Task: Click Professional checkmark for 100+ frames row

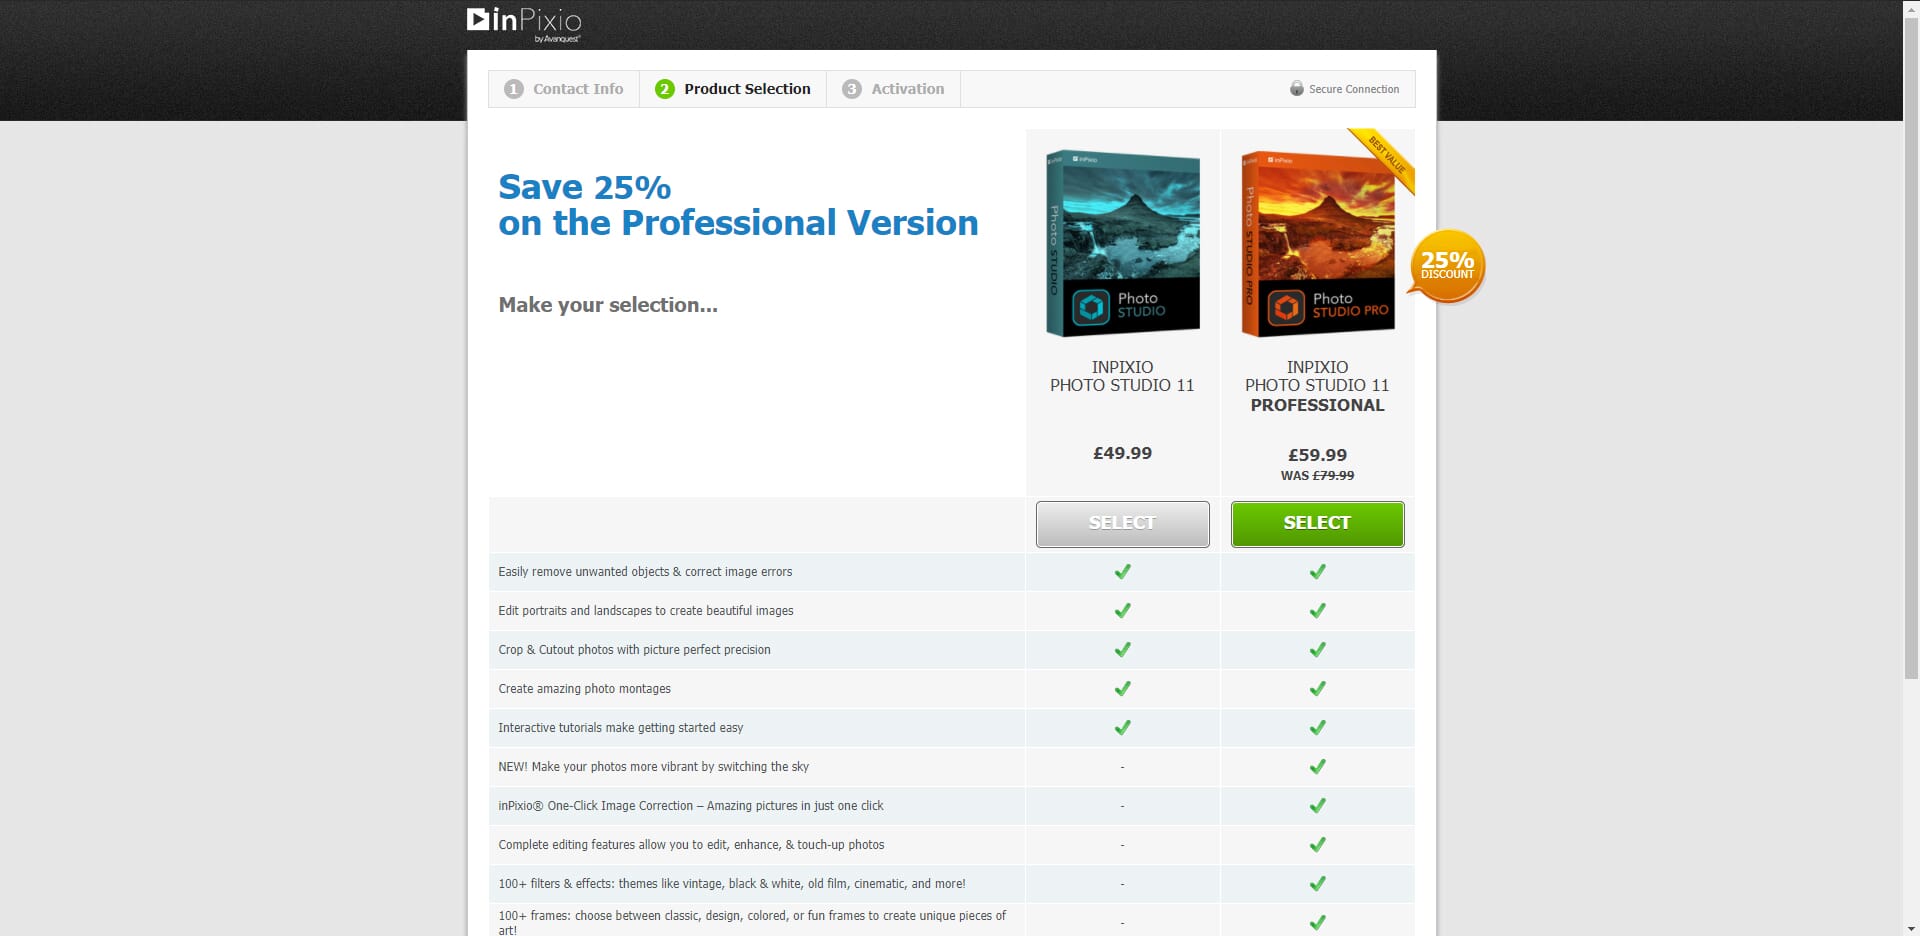Action: 1317,923
